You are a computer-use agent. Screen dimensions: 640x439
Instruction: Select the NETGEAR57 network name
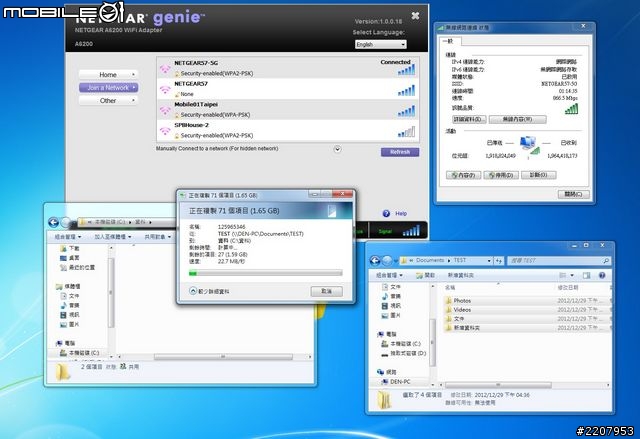[x=191, y=84]
